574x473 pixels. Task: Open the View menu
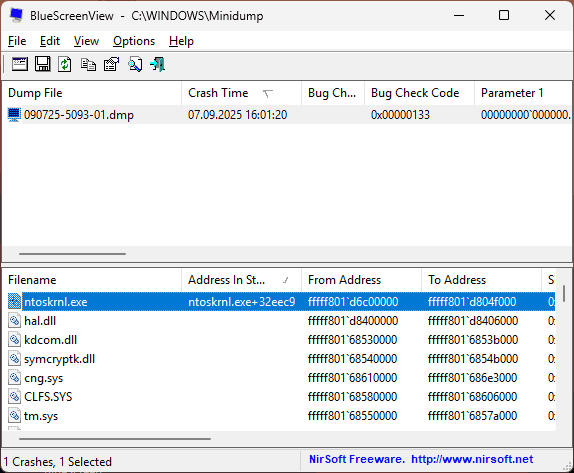(x=86, y=41)
